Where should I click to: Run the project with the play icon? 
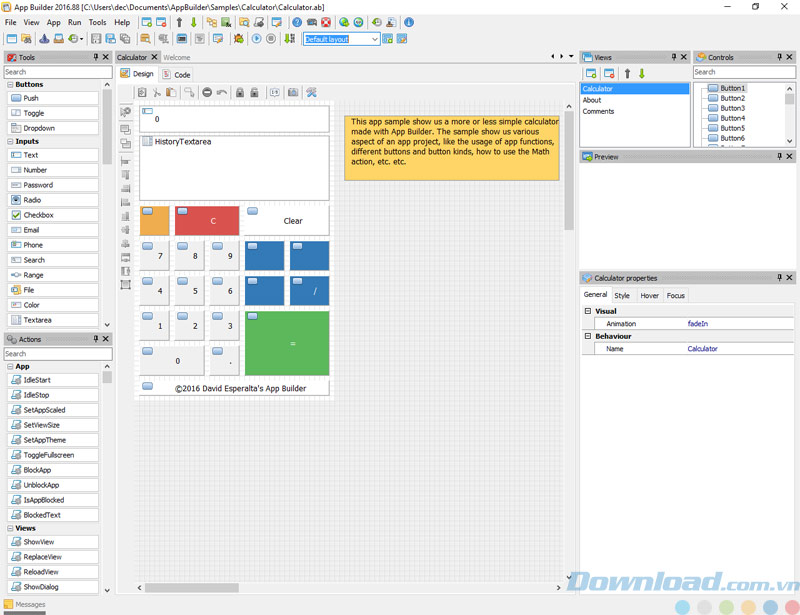click(255, 38)
